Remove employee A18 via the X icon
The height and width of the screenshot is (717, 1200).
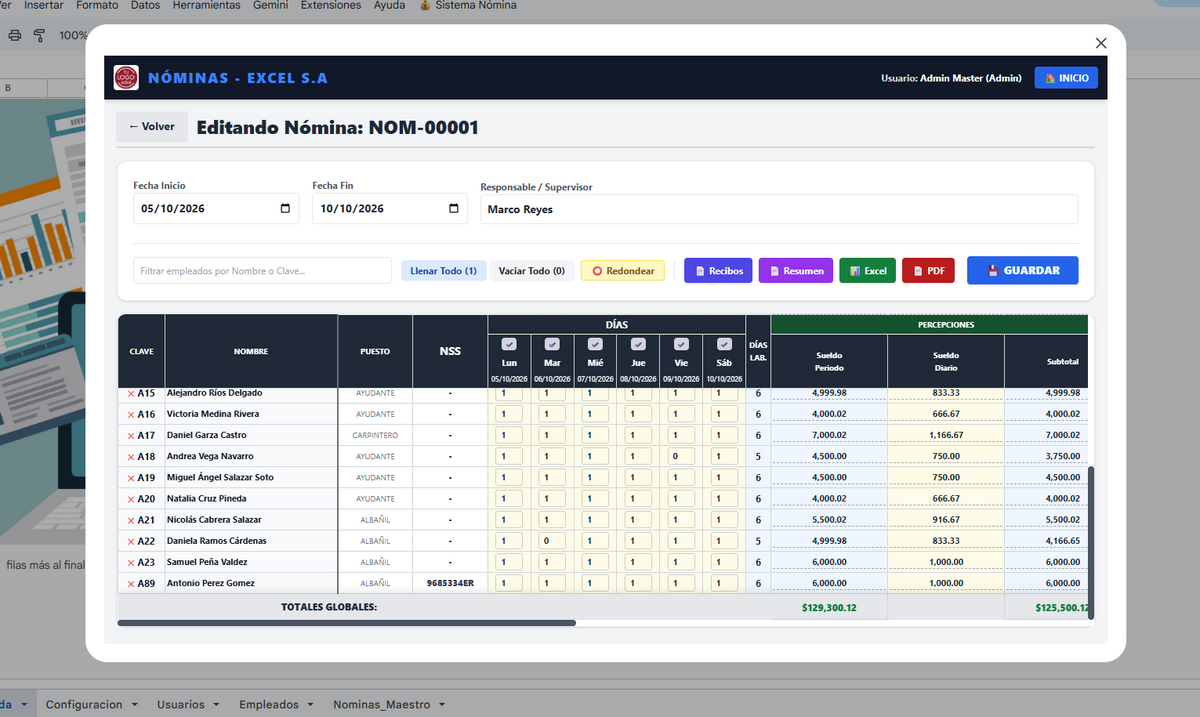click(x=131, y=457)
